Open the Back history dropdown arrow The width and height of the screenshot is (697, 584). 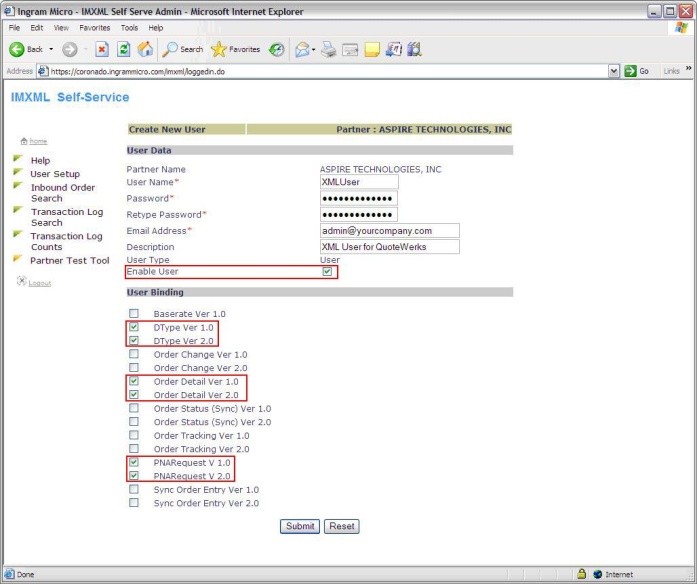coord(51,49)
